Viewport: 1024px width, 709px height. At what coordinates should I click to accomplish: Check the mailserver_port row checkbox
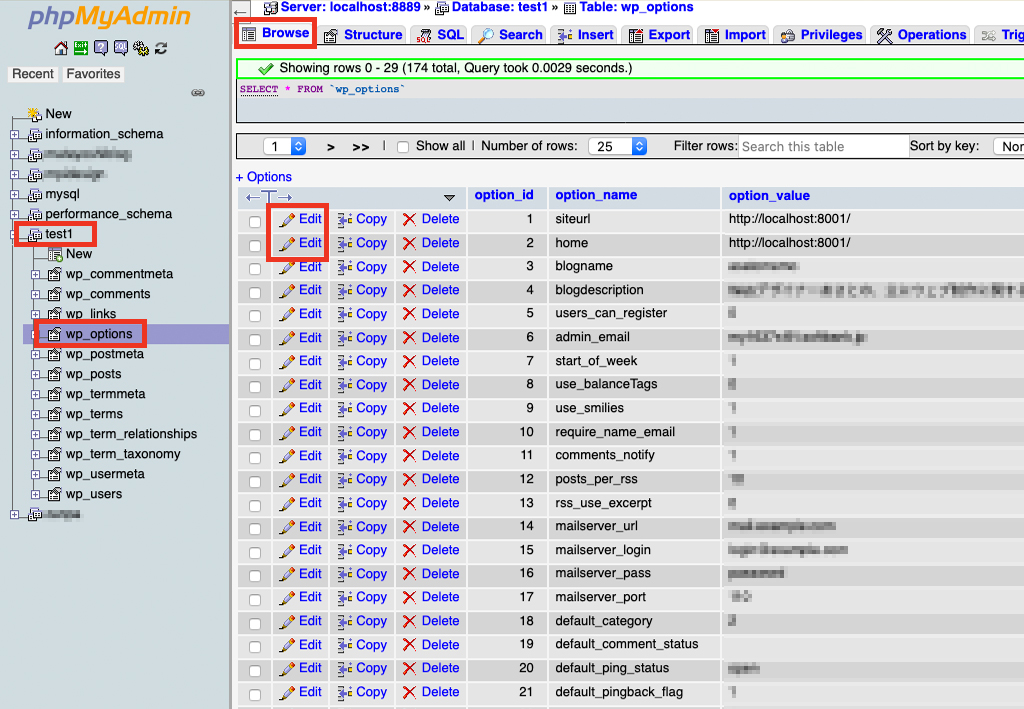(x=255, y=599)
